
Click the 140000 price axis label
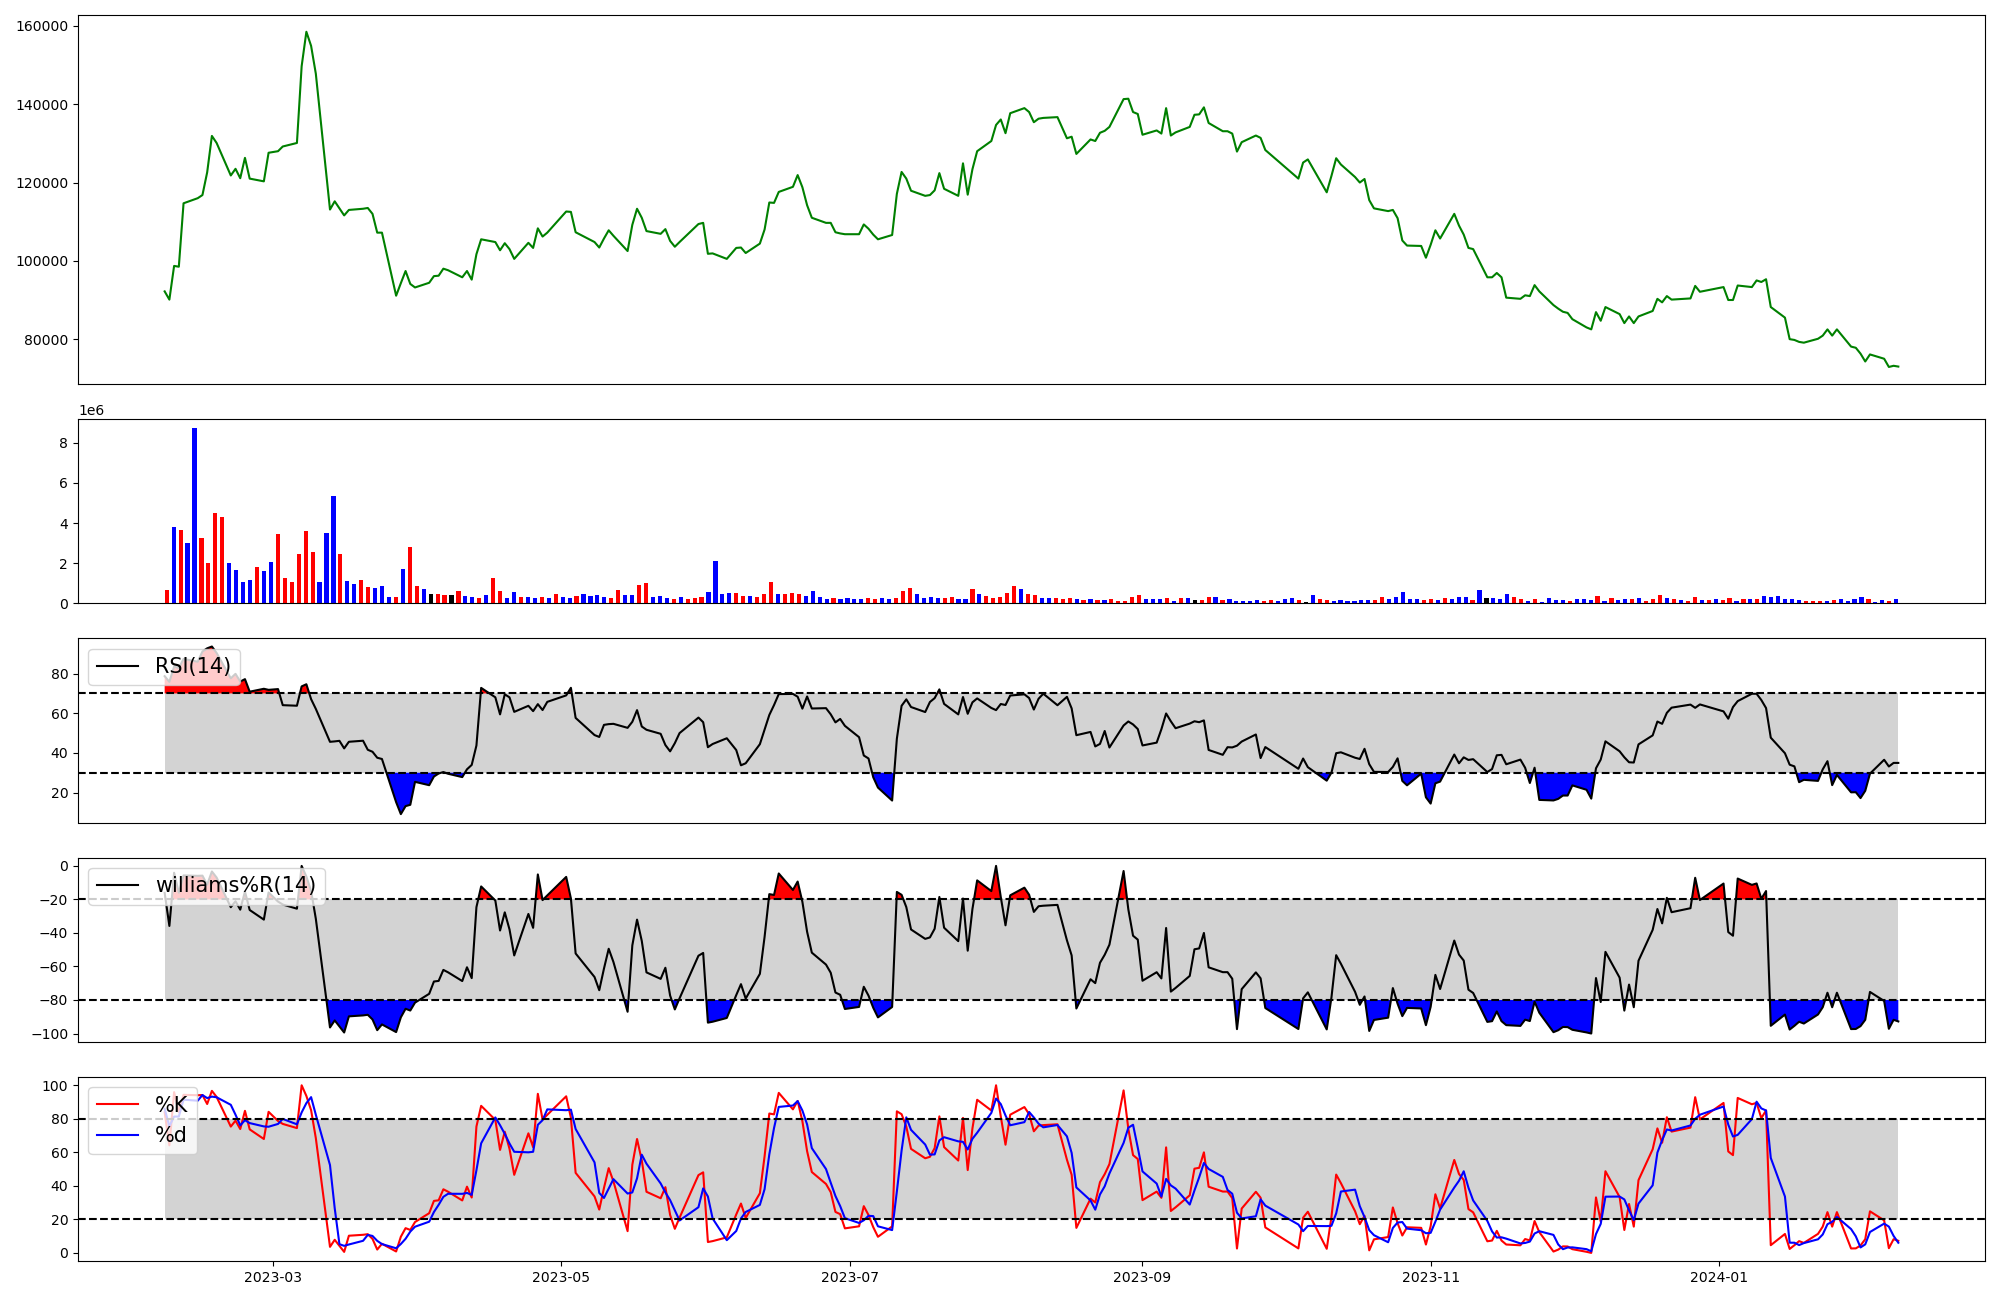pyautogui.click(x=42, y=105)
